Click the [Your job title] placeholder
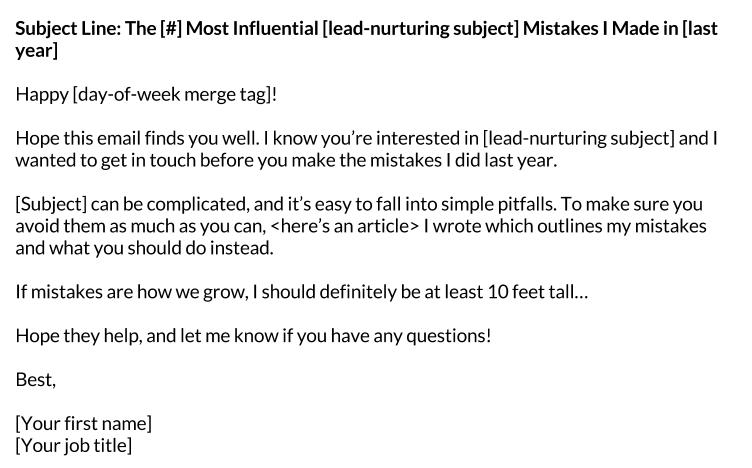The image size is (752, 468). 73,445
